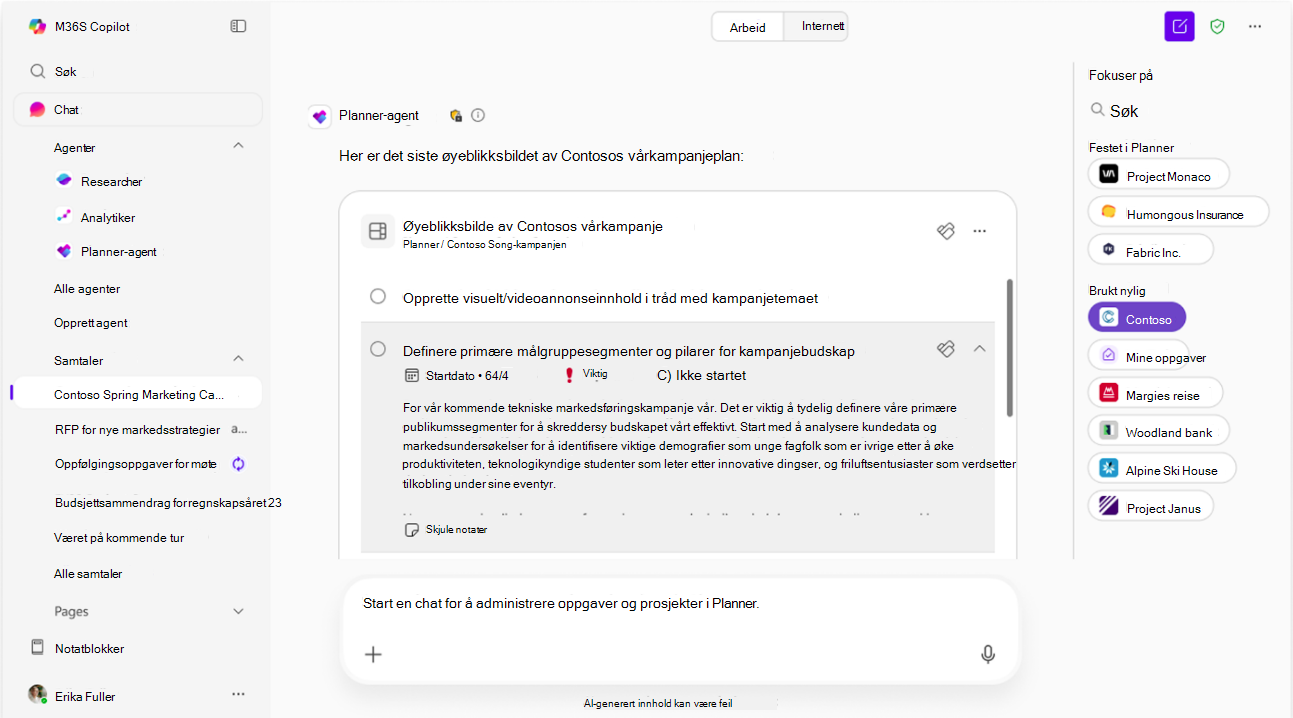Click the Planner-agent header icon

320,116
